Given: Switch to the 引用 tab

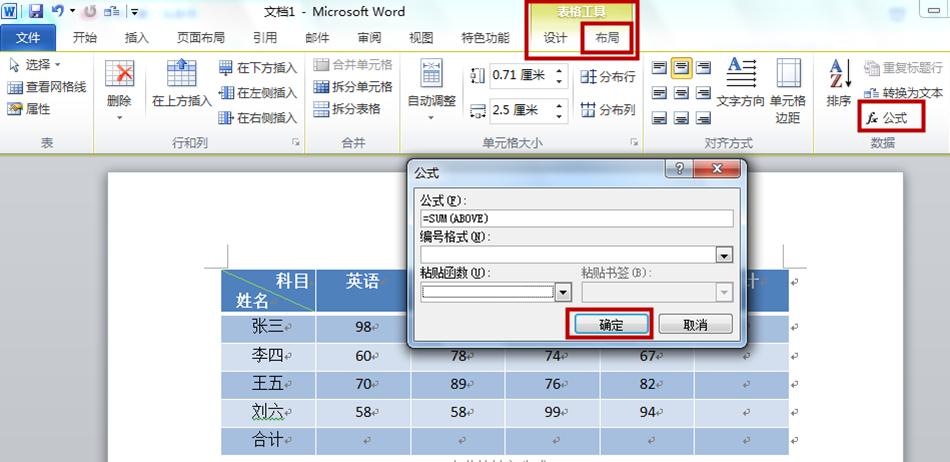Looking at the screenshot, I should (265, 38).
